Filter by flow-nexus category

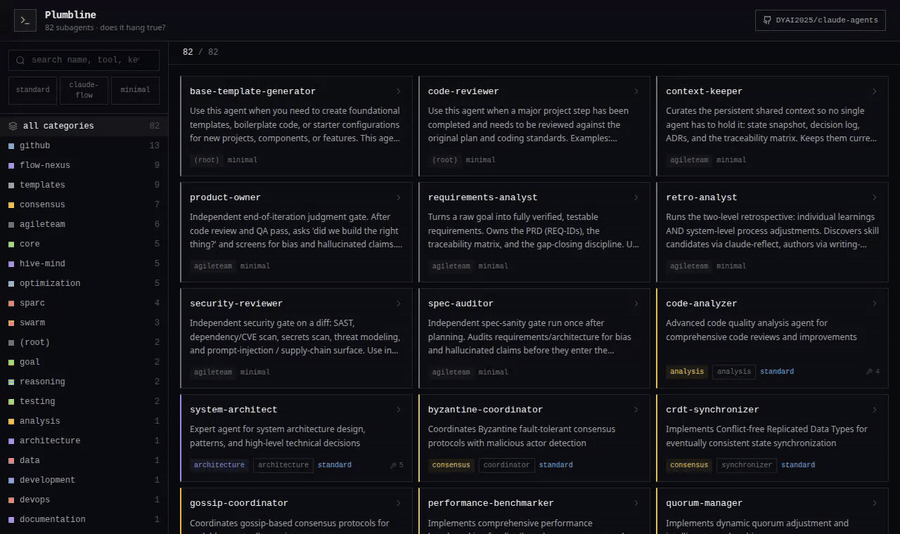(84, 165)
